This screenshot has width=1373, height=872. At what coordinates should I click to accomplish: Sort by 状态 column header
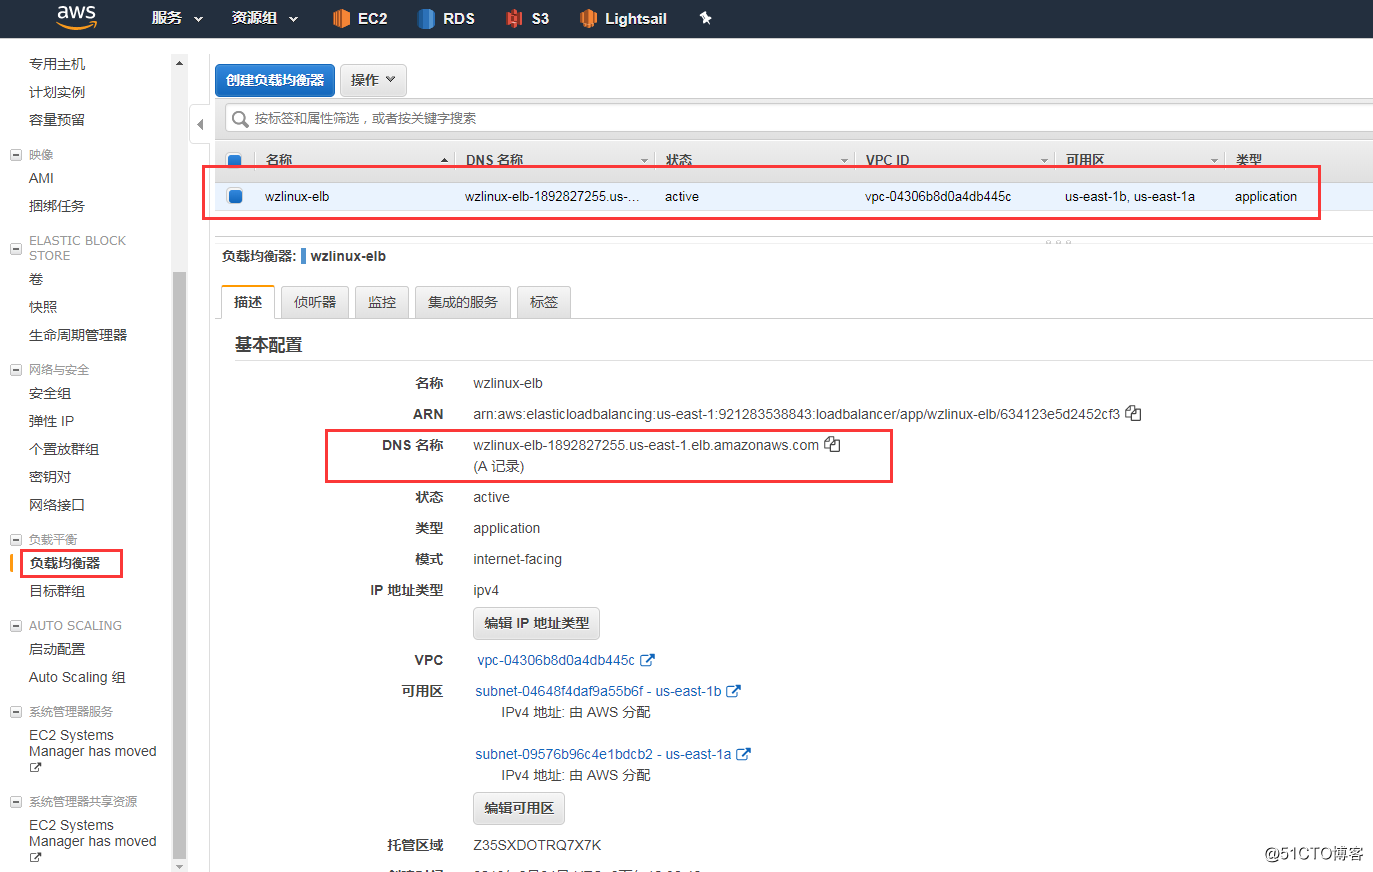755,160
